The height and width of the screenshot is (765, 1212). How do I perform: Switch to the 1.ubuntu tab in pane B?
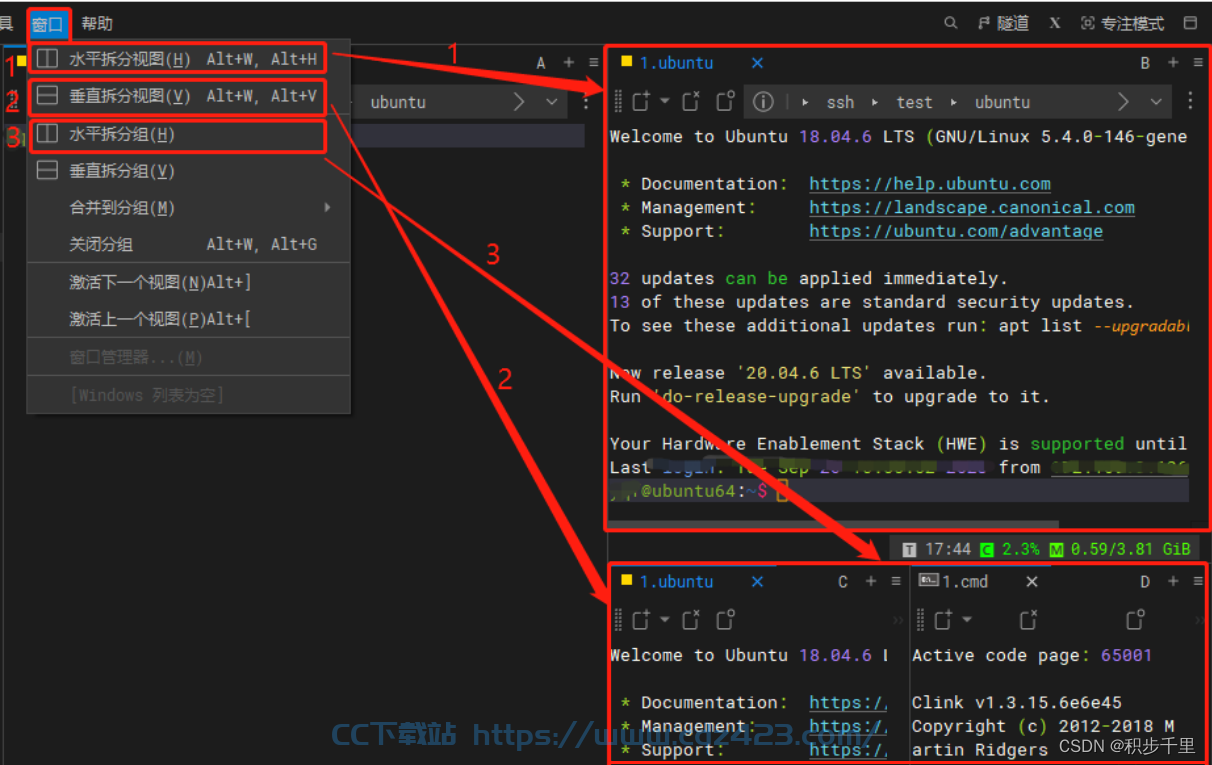click(676, 63)
